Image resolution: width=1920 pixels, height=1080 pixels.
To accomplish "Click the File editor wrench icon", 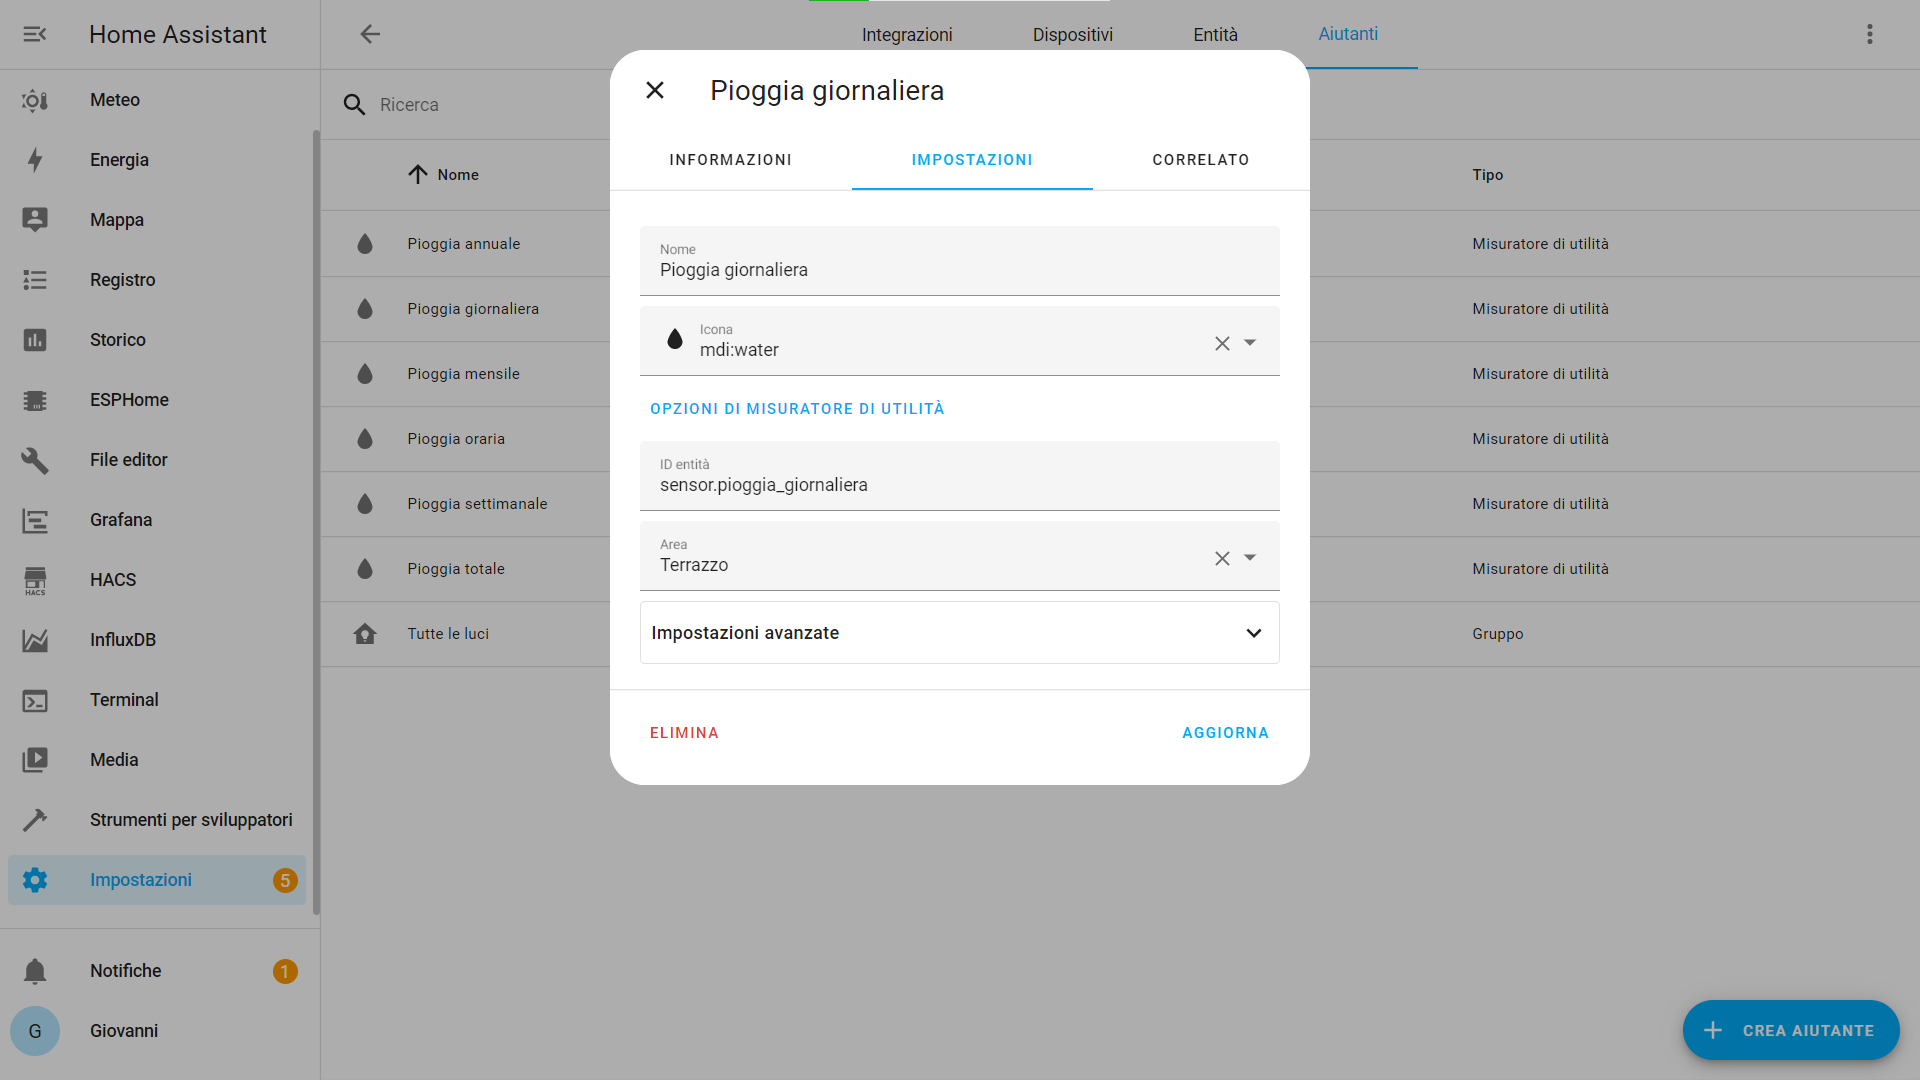I will [35, 460].
